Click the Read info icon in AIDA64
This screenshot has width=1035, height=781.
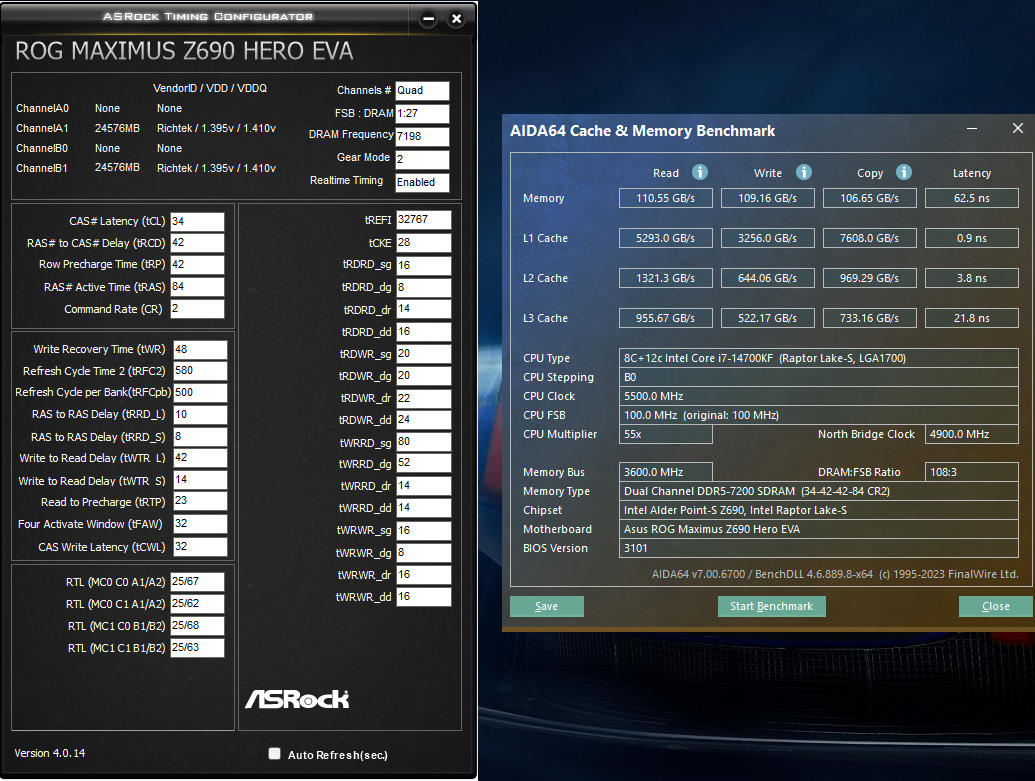(x=700, y=172)
